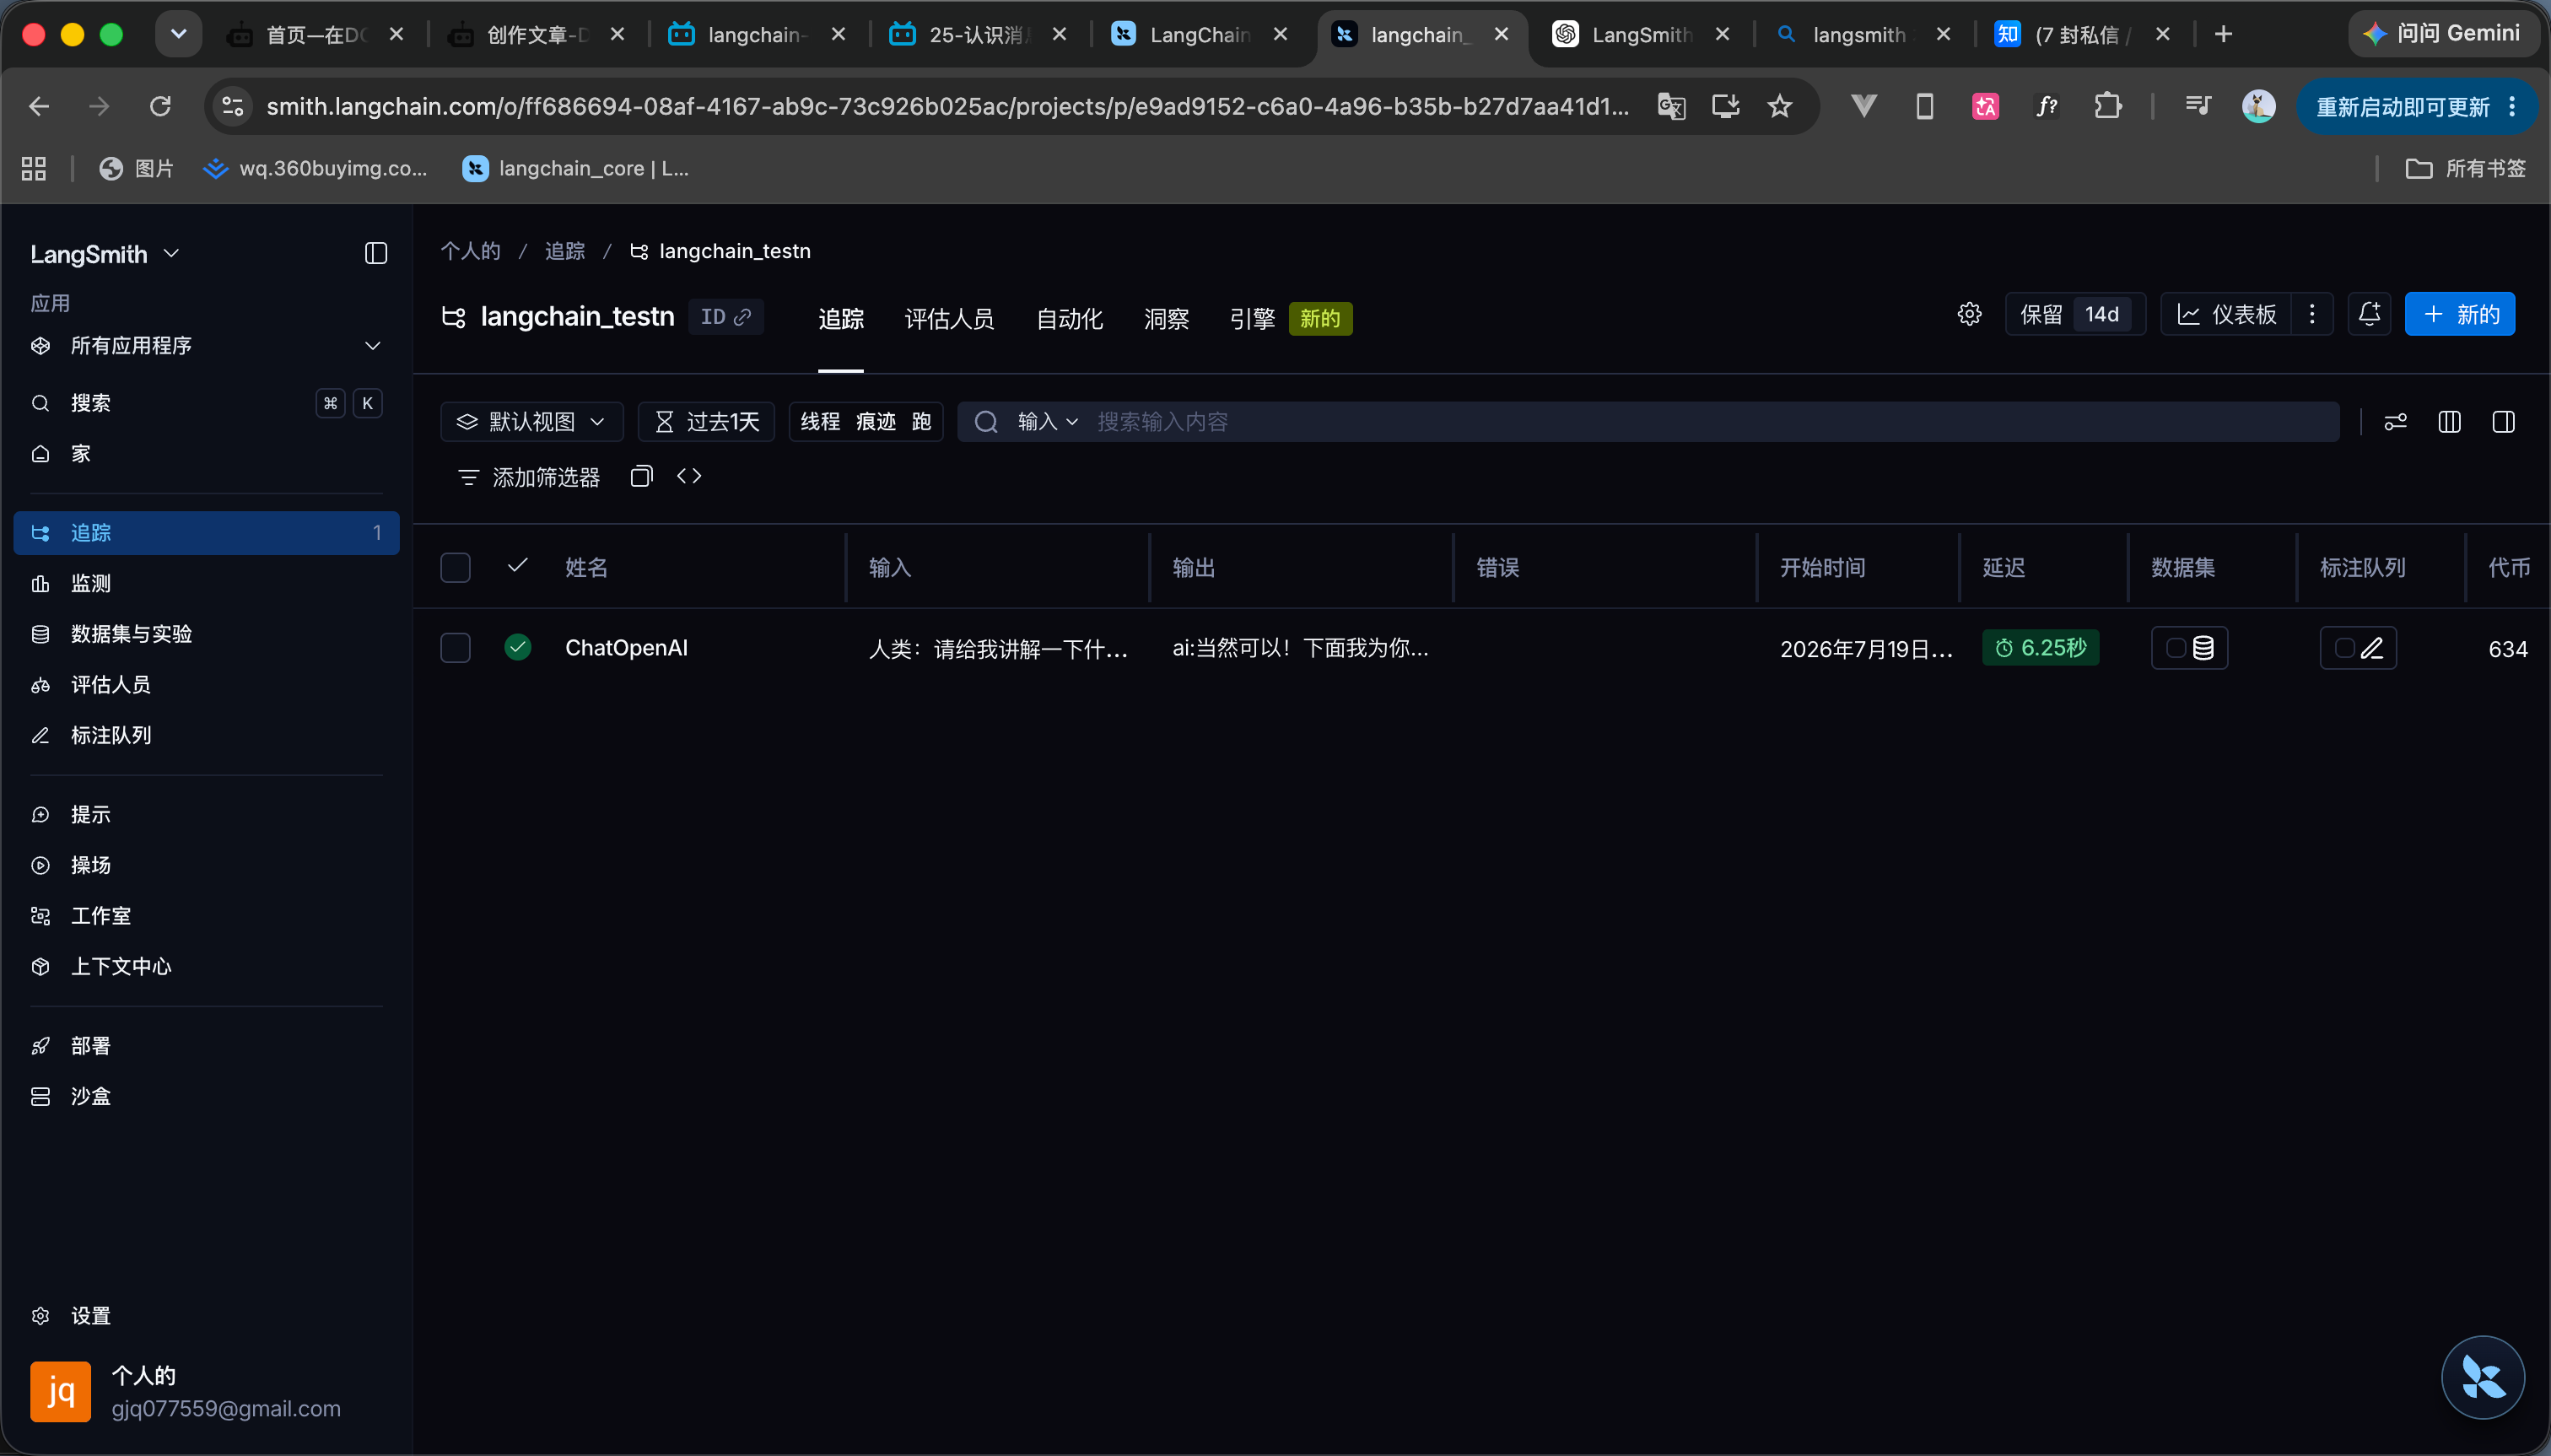The height and width of the screenshot is (1456, 2551).
Task: Click the ChatOpenAI success status icon
Action: (518, 648)
